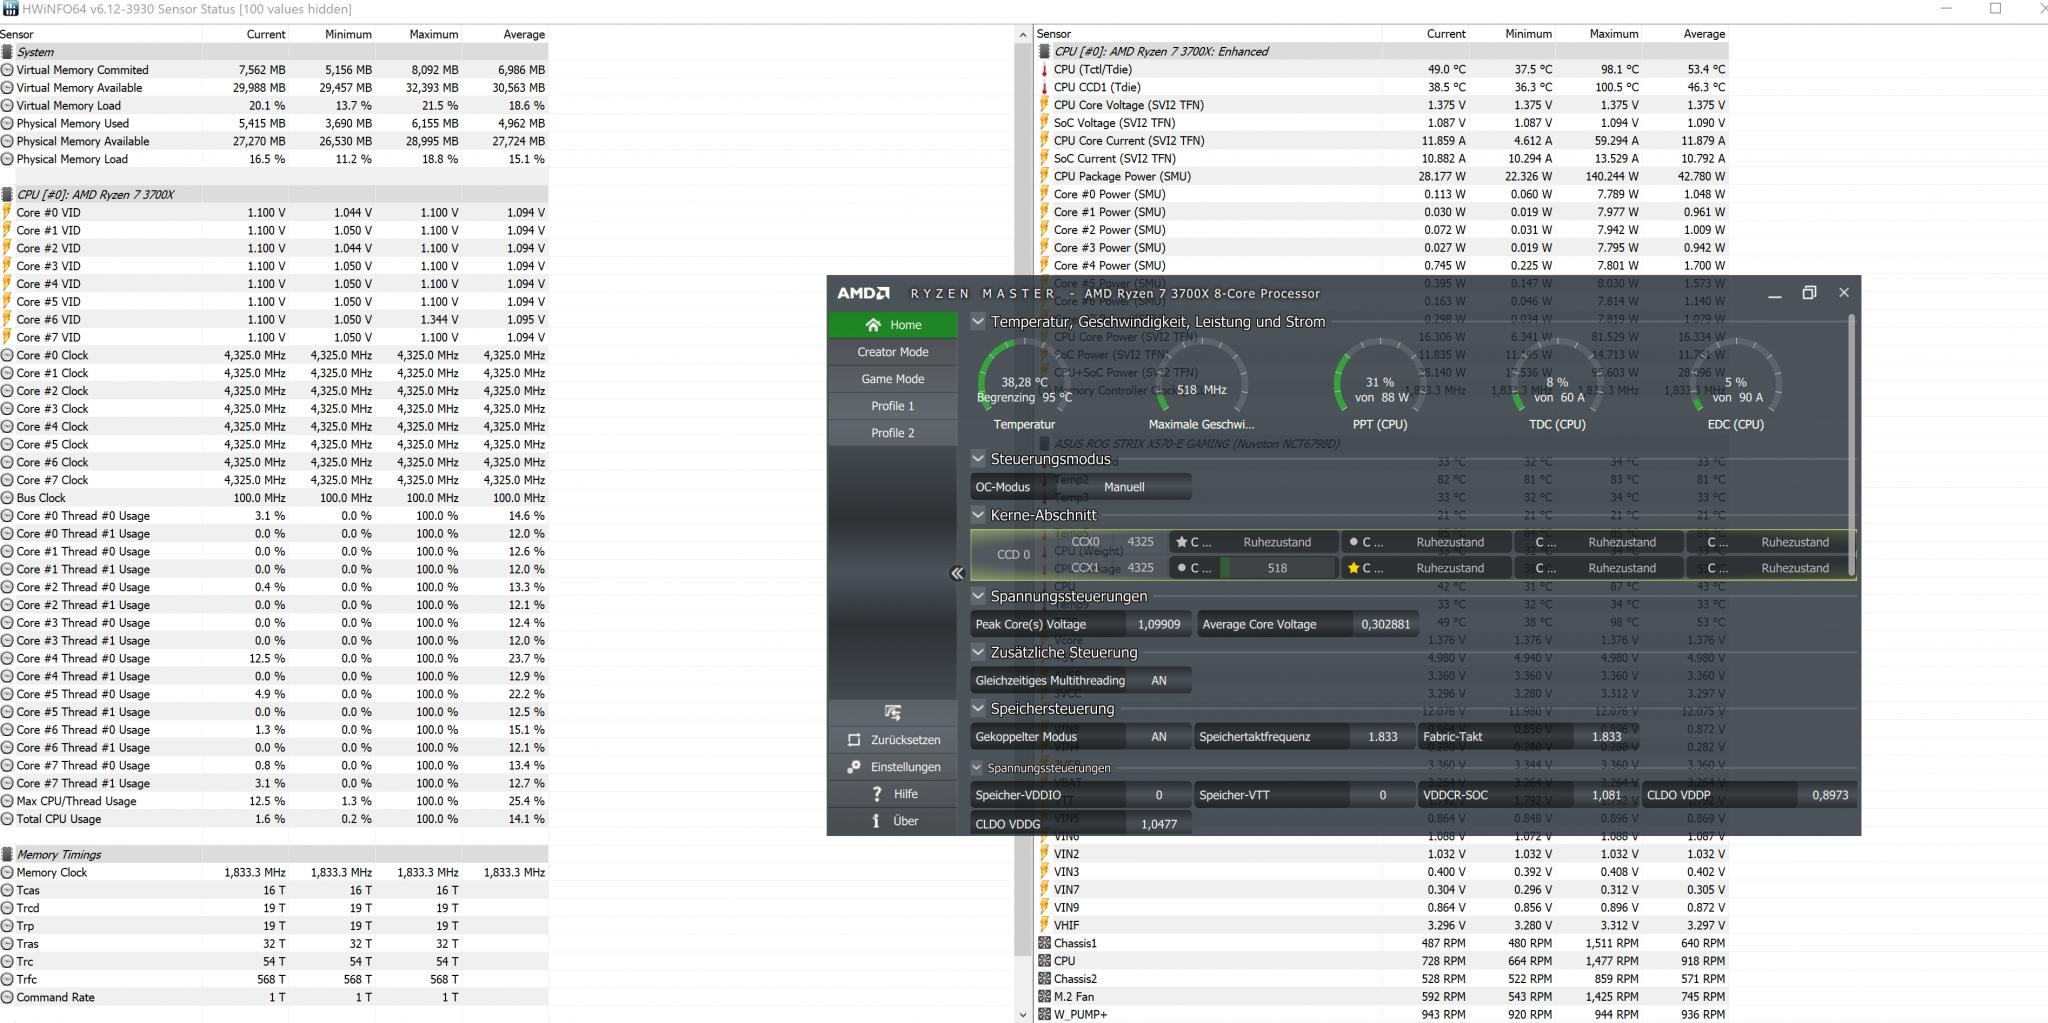Viewport: 2048px width, 1023px height.
Task: Click the Ryzen Master vertical scrollbar
Action: pyautogui.click(x=1852, y=445)
